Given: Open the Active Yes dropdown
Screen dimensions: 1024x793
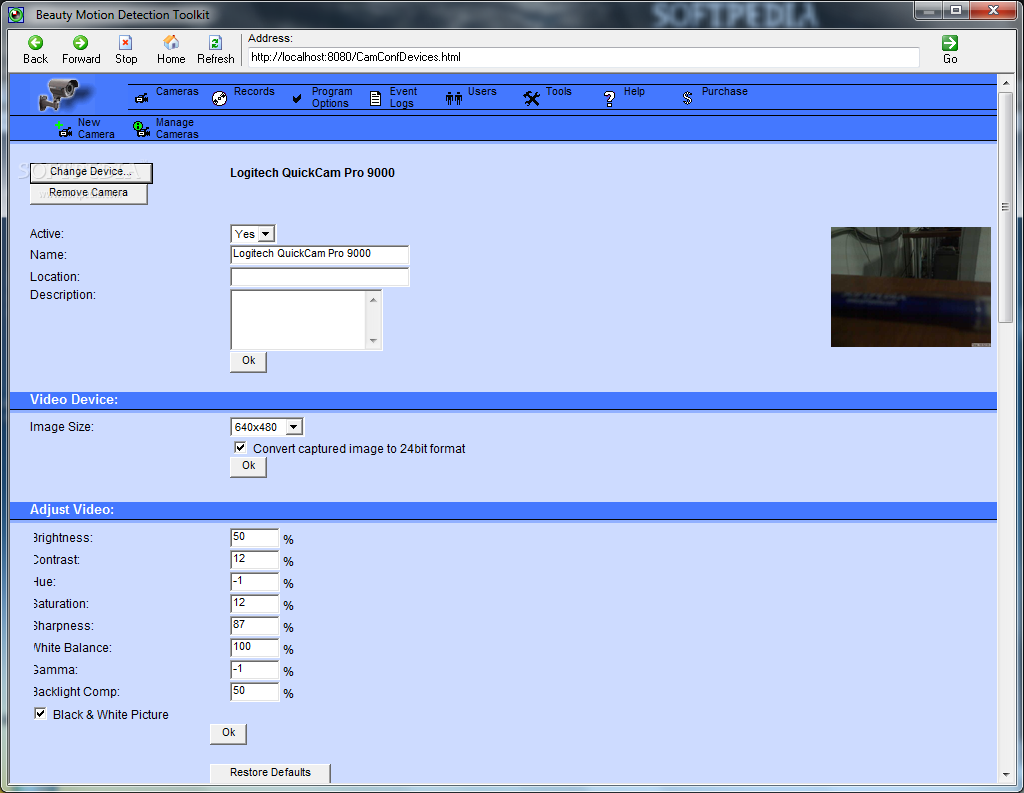Looking at the screenshot, I should coord(253,234).
